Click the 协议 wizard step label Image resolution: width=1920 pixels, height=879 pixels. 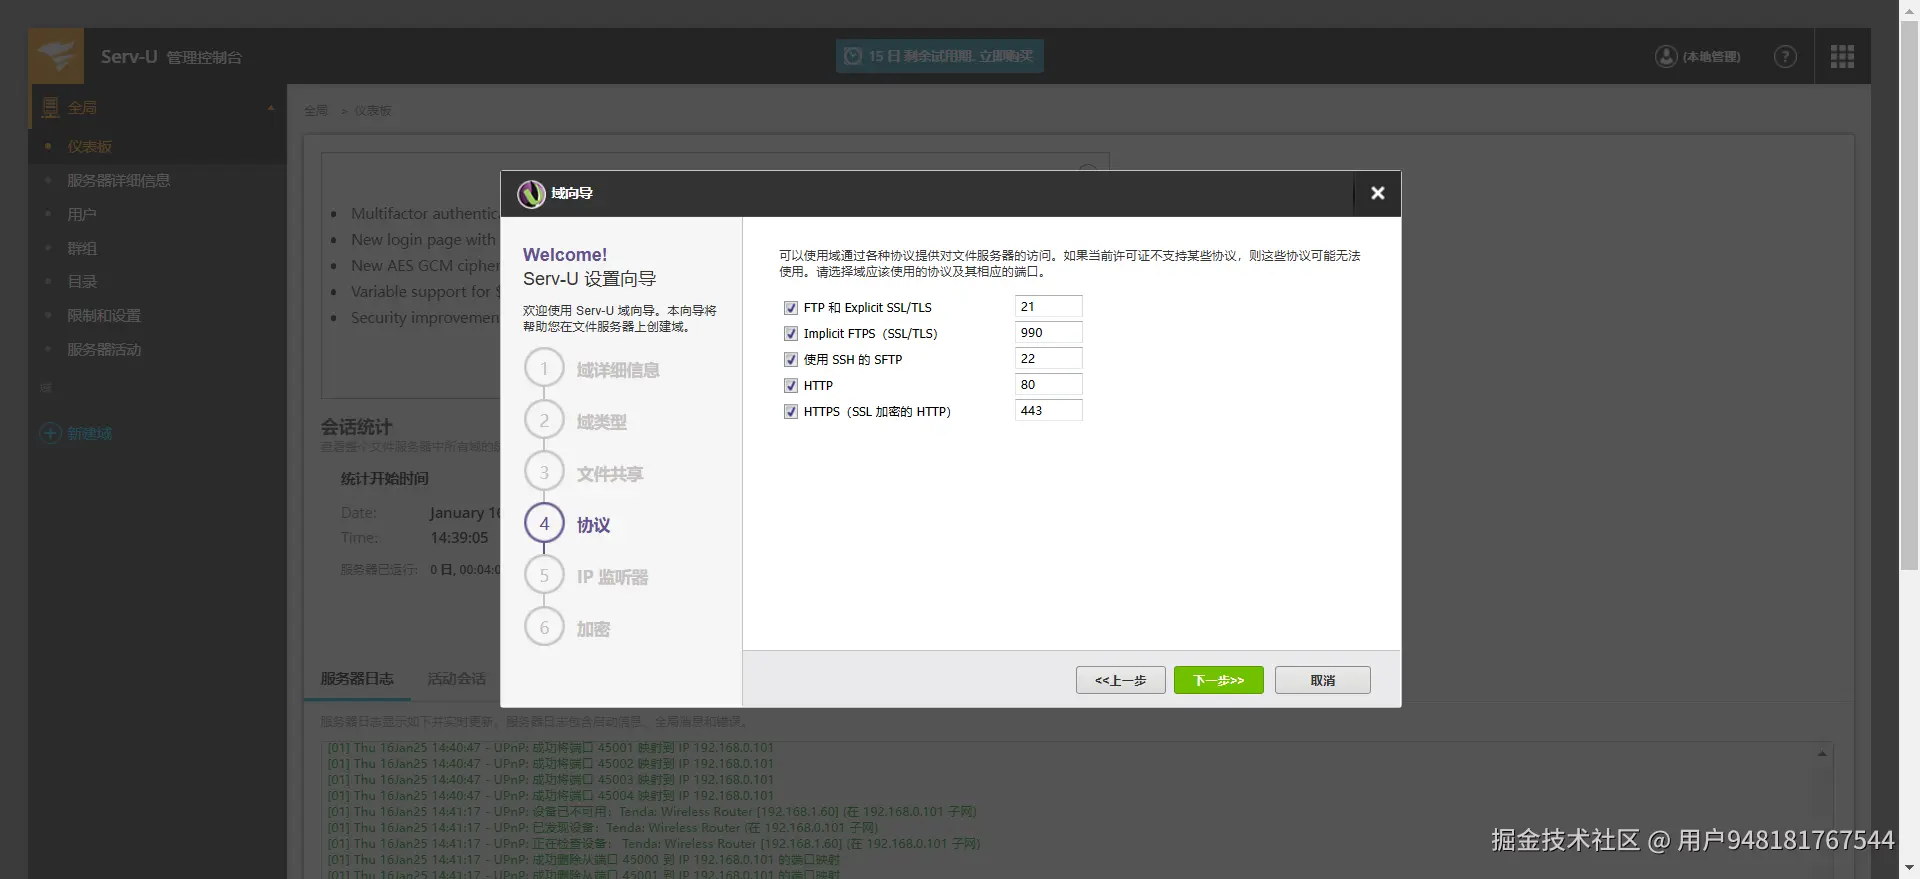coord(593,525)
